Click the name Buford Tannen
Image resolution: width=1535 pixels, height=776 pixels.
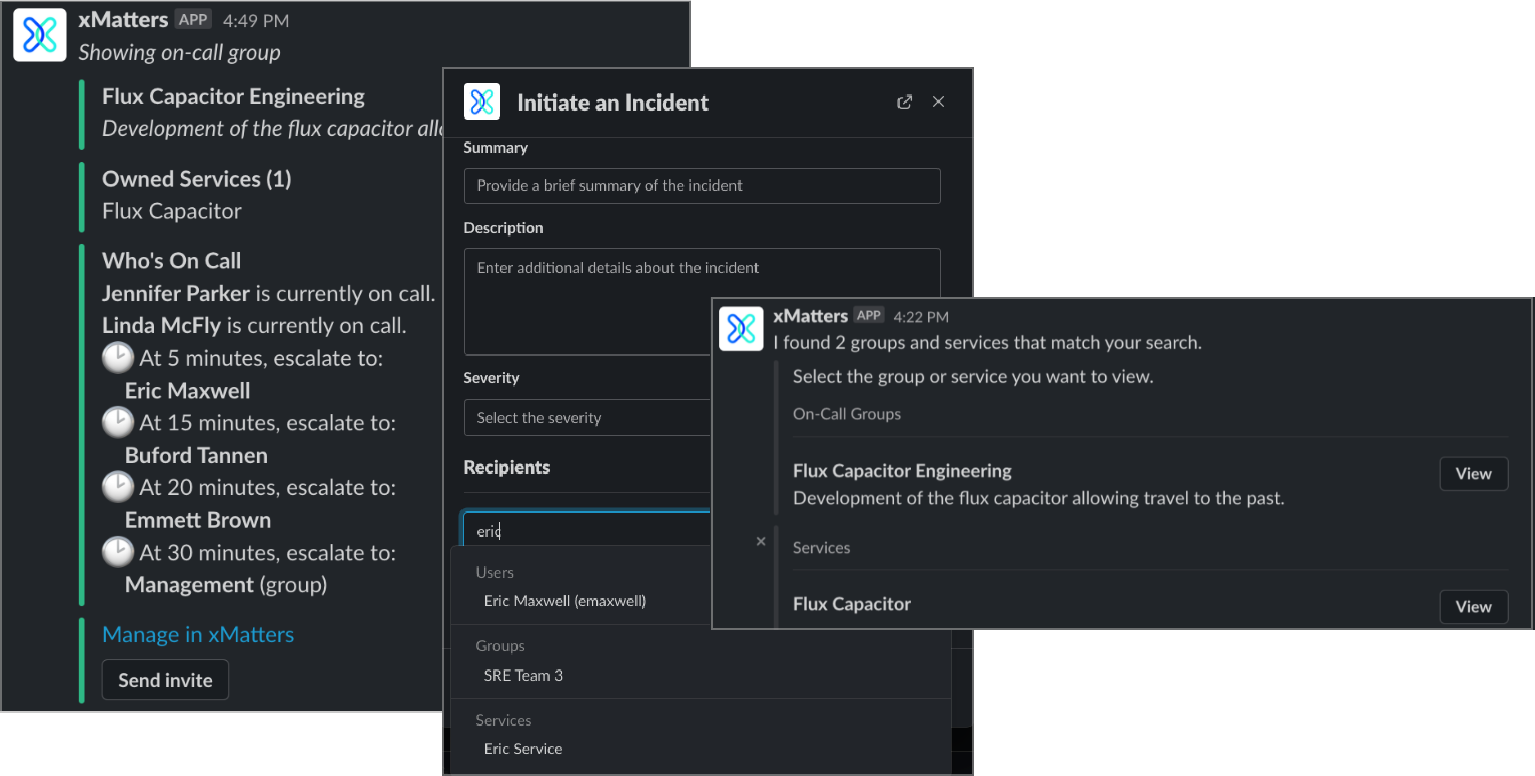click(x=196, y=456)
